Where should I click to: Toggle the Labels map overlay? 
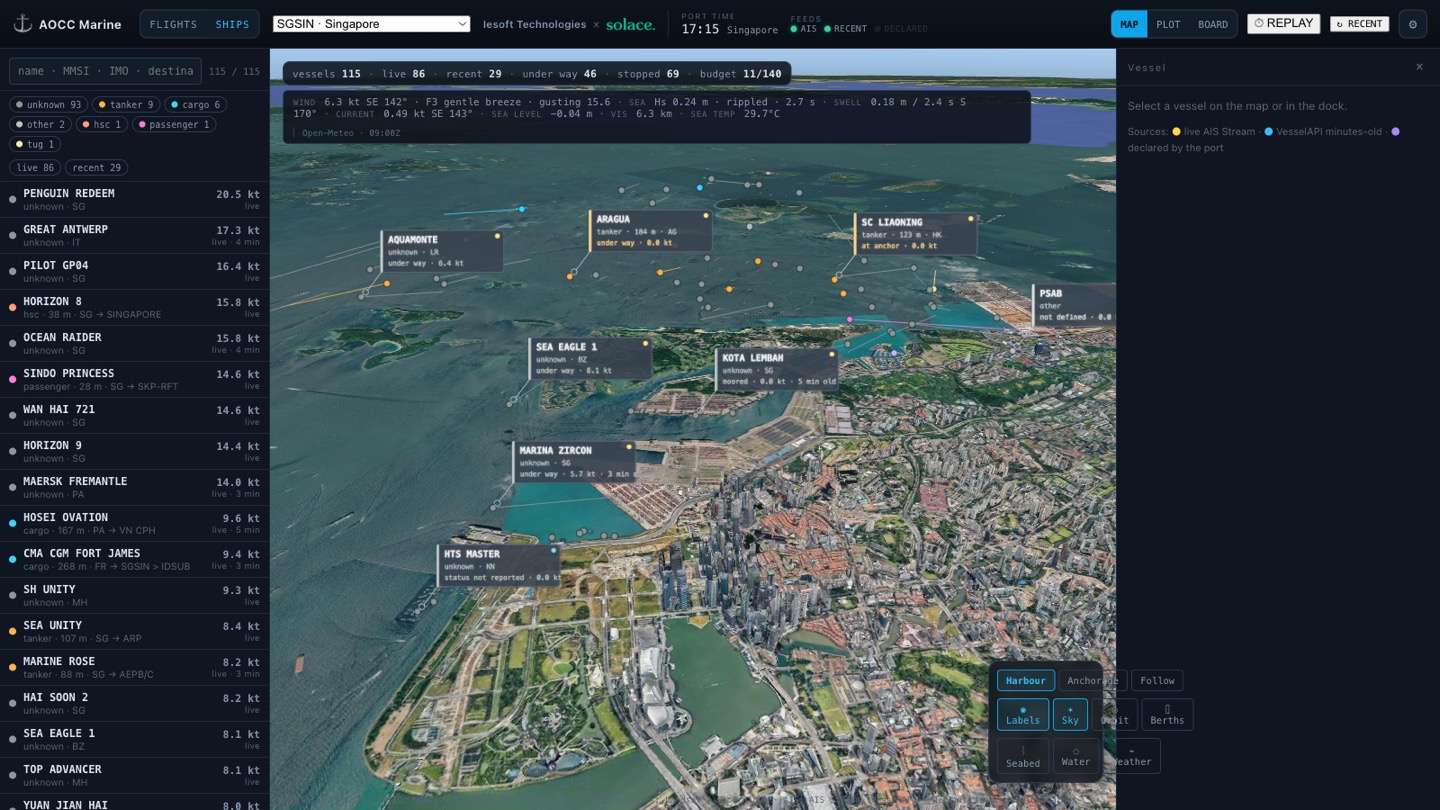[1022, 714]
